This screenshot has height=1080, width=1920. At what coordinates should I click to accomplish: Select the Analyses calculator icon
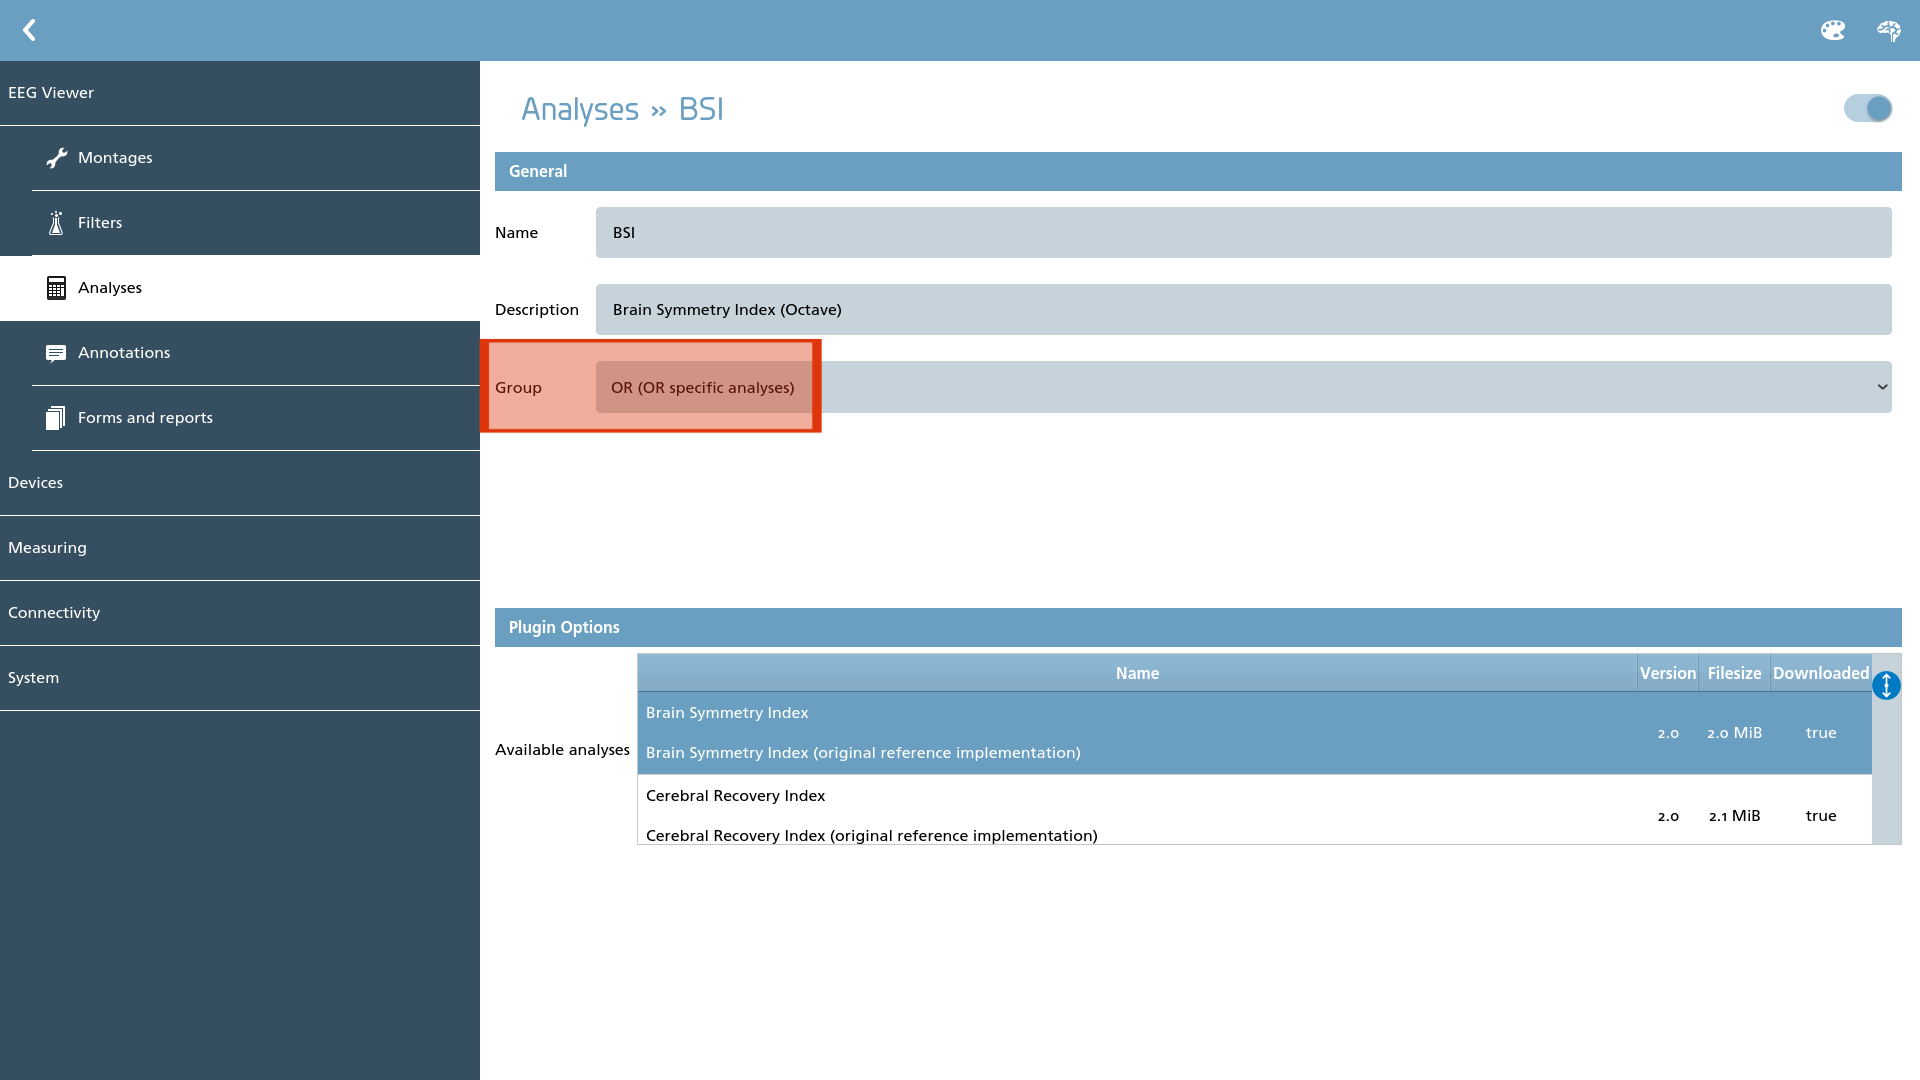56,288
